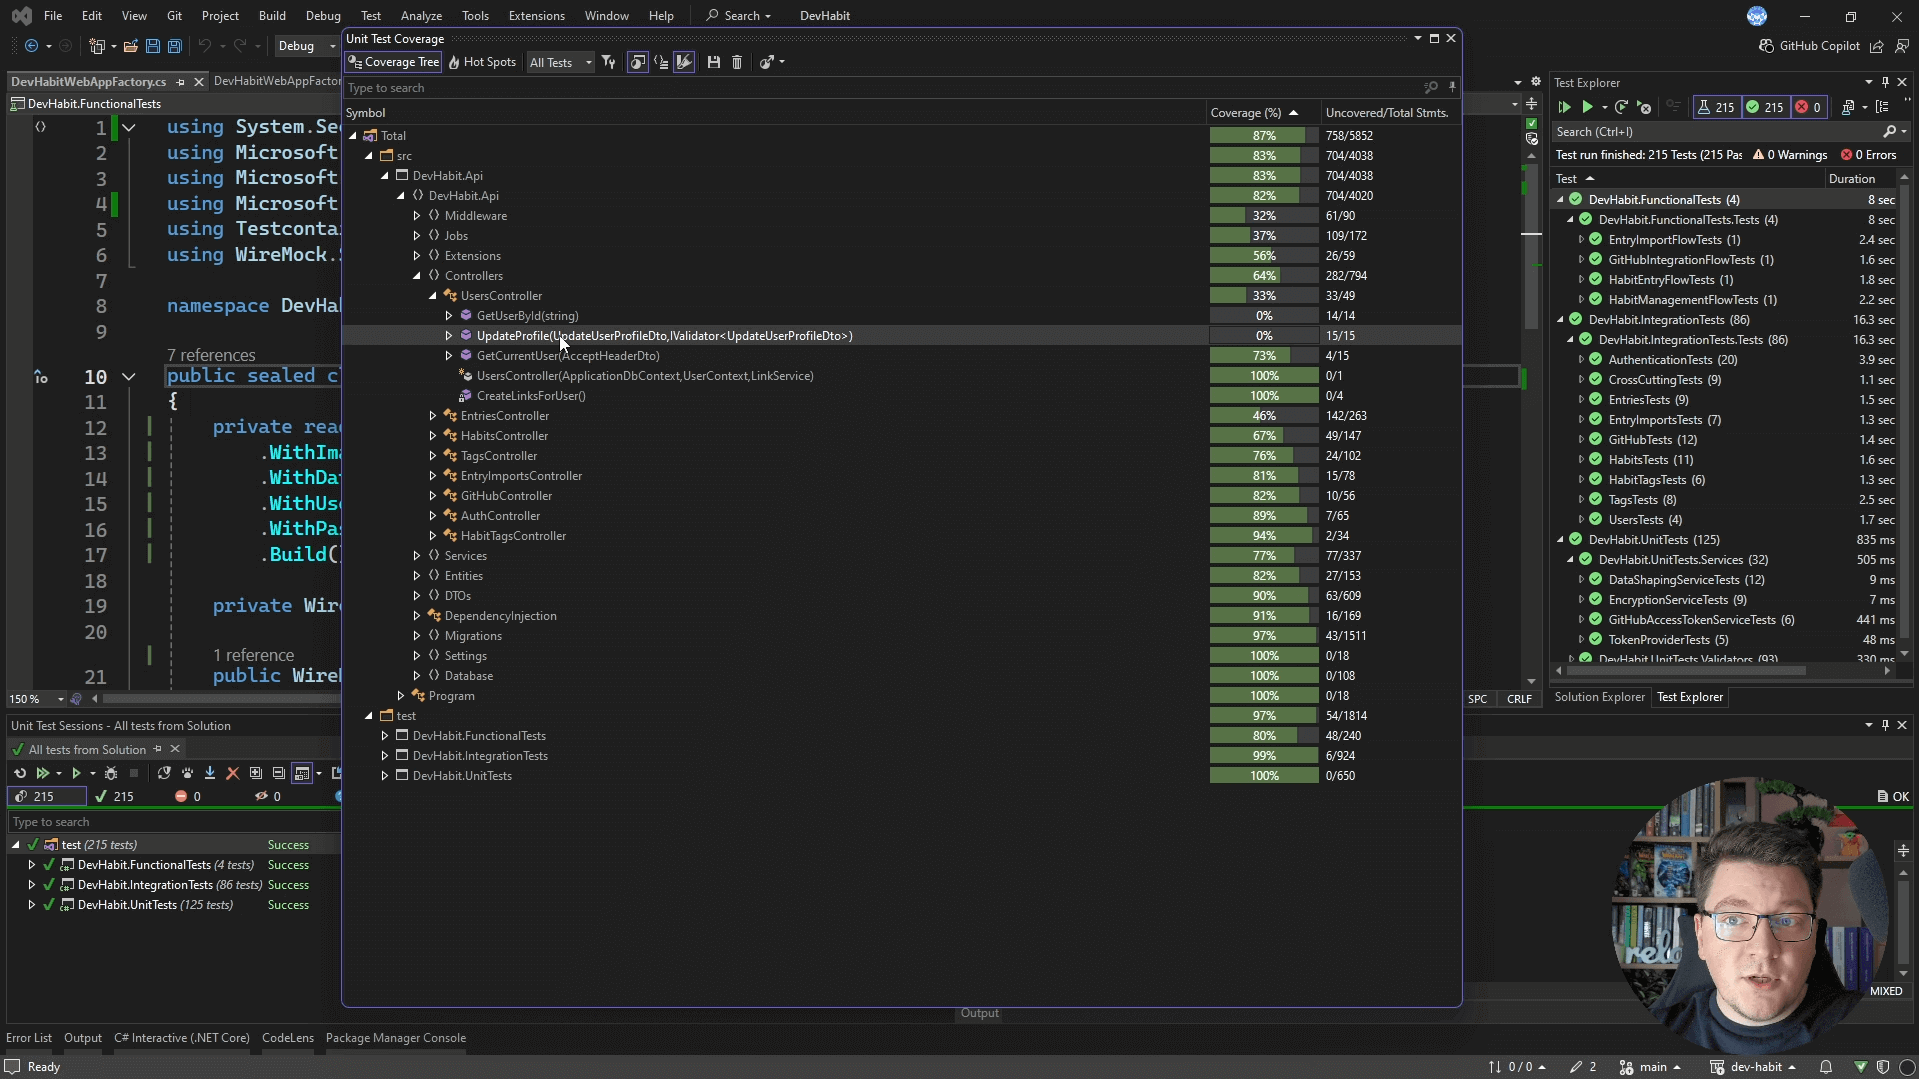Open the All Tests dropdown

click(560, 62)
